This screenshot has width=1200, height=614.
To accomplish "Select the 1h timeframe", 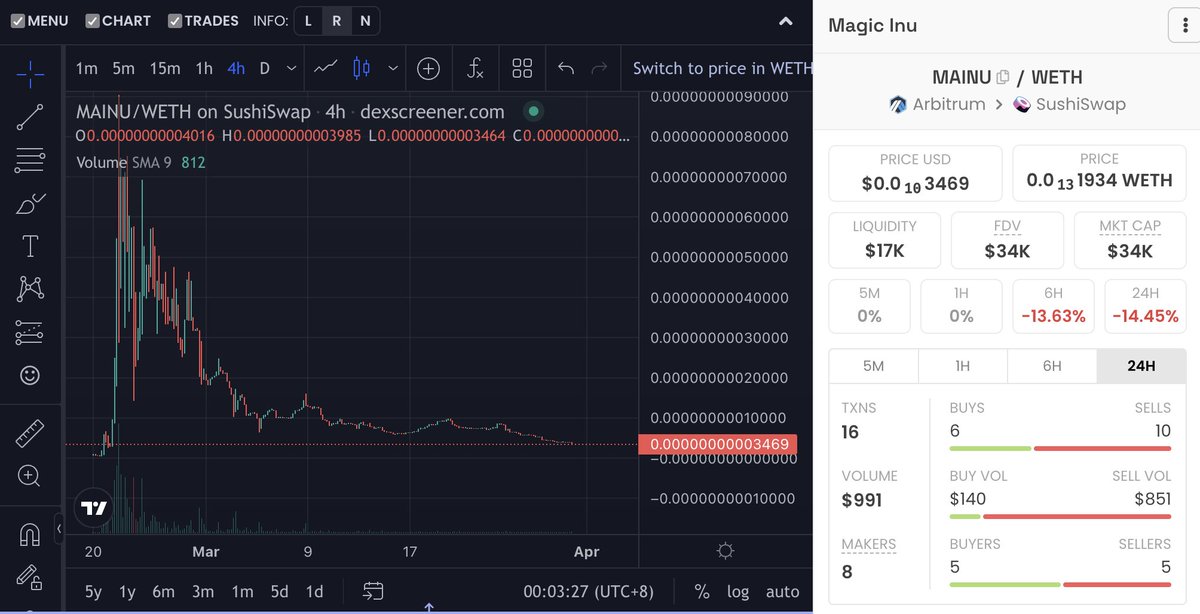I will (204, 68).
